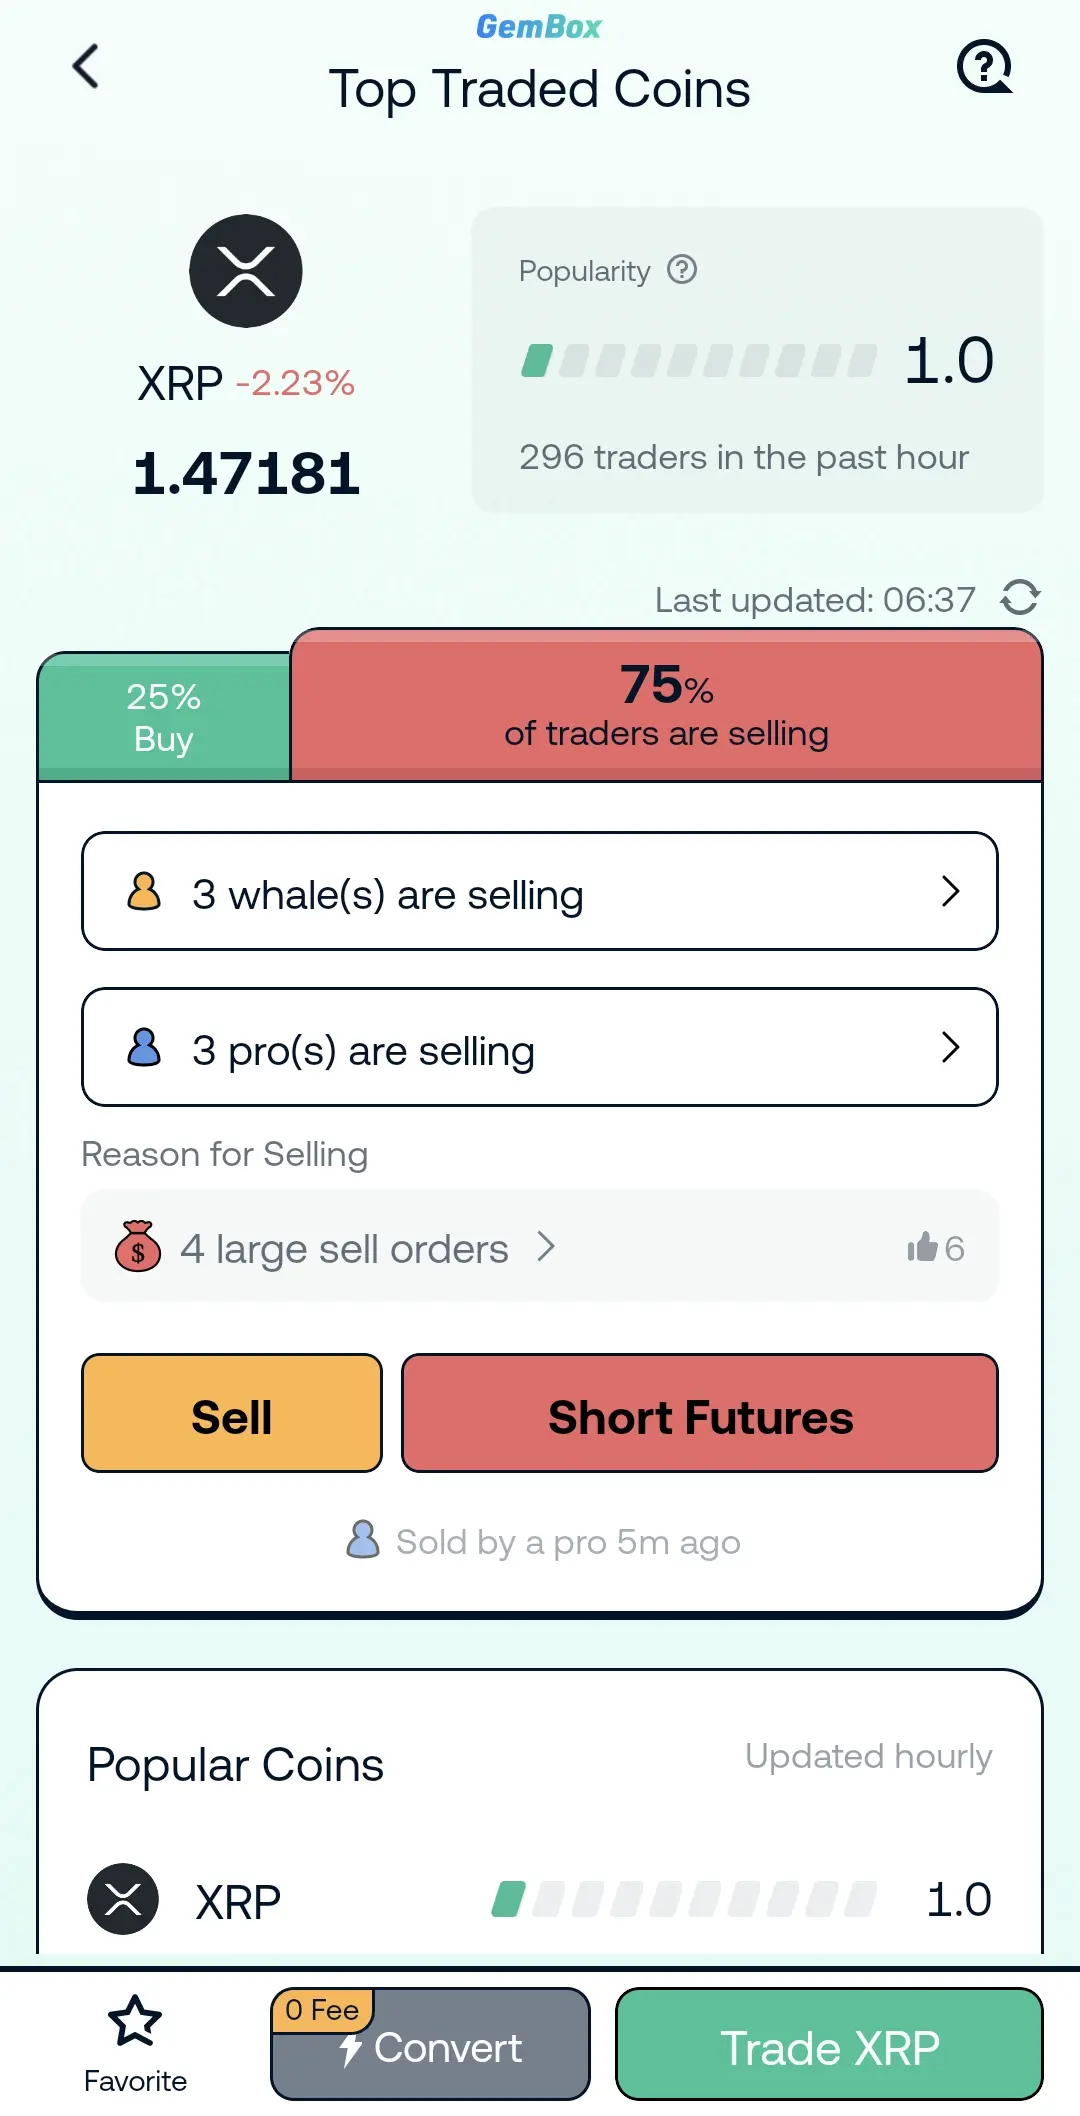
Task: Open the help search icon
Action: (985, 66)
